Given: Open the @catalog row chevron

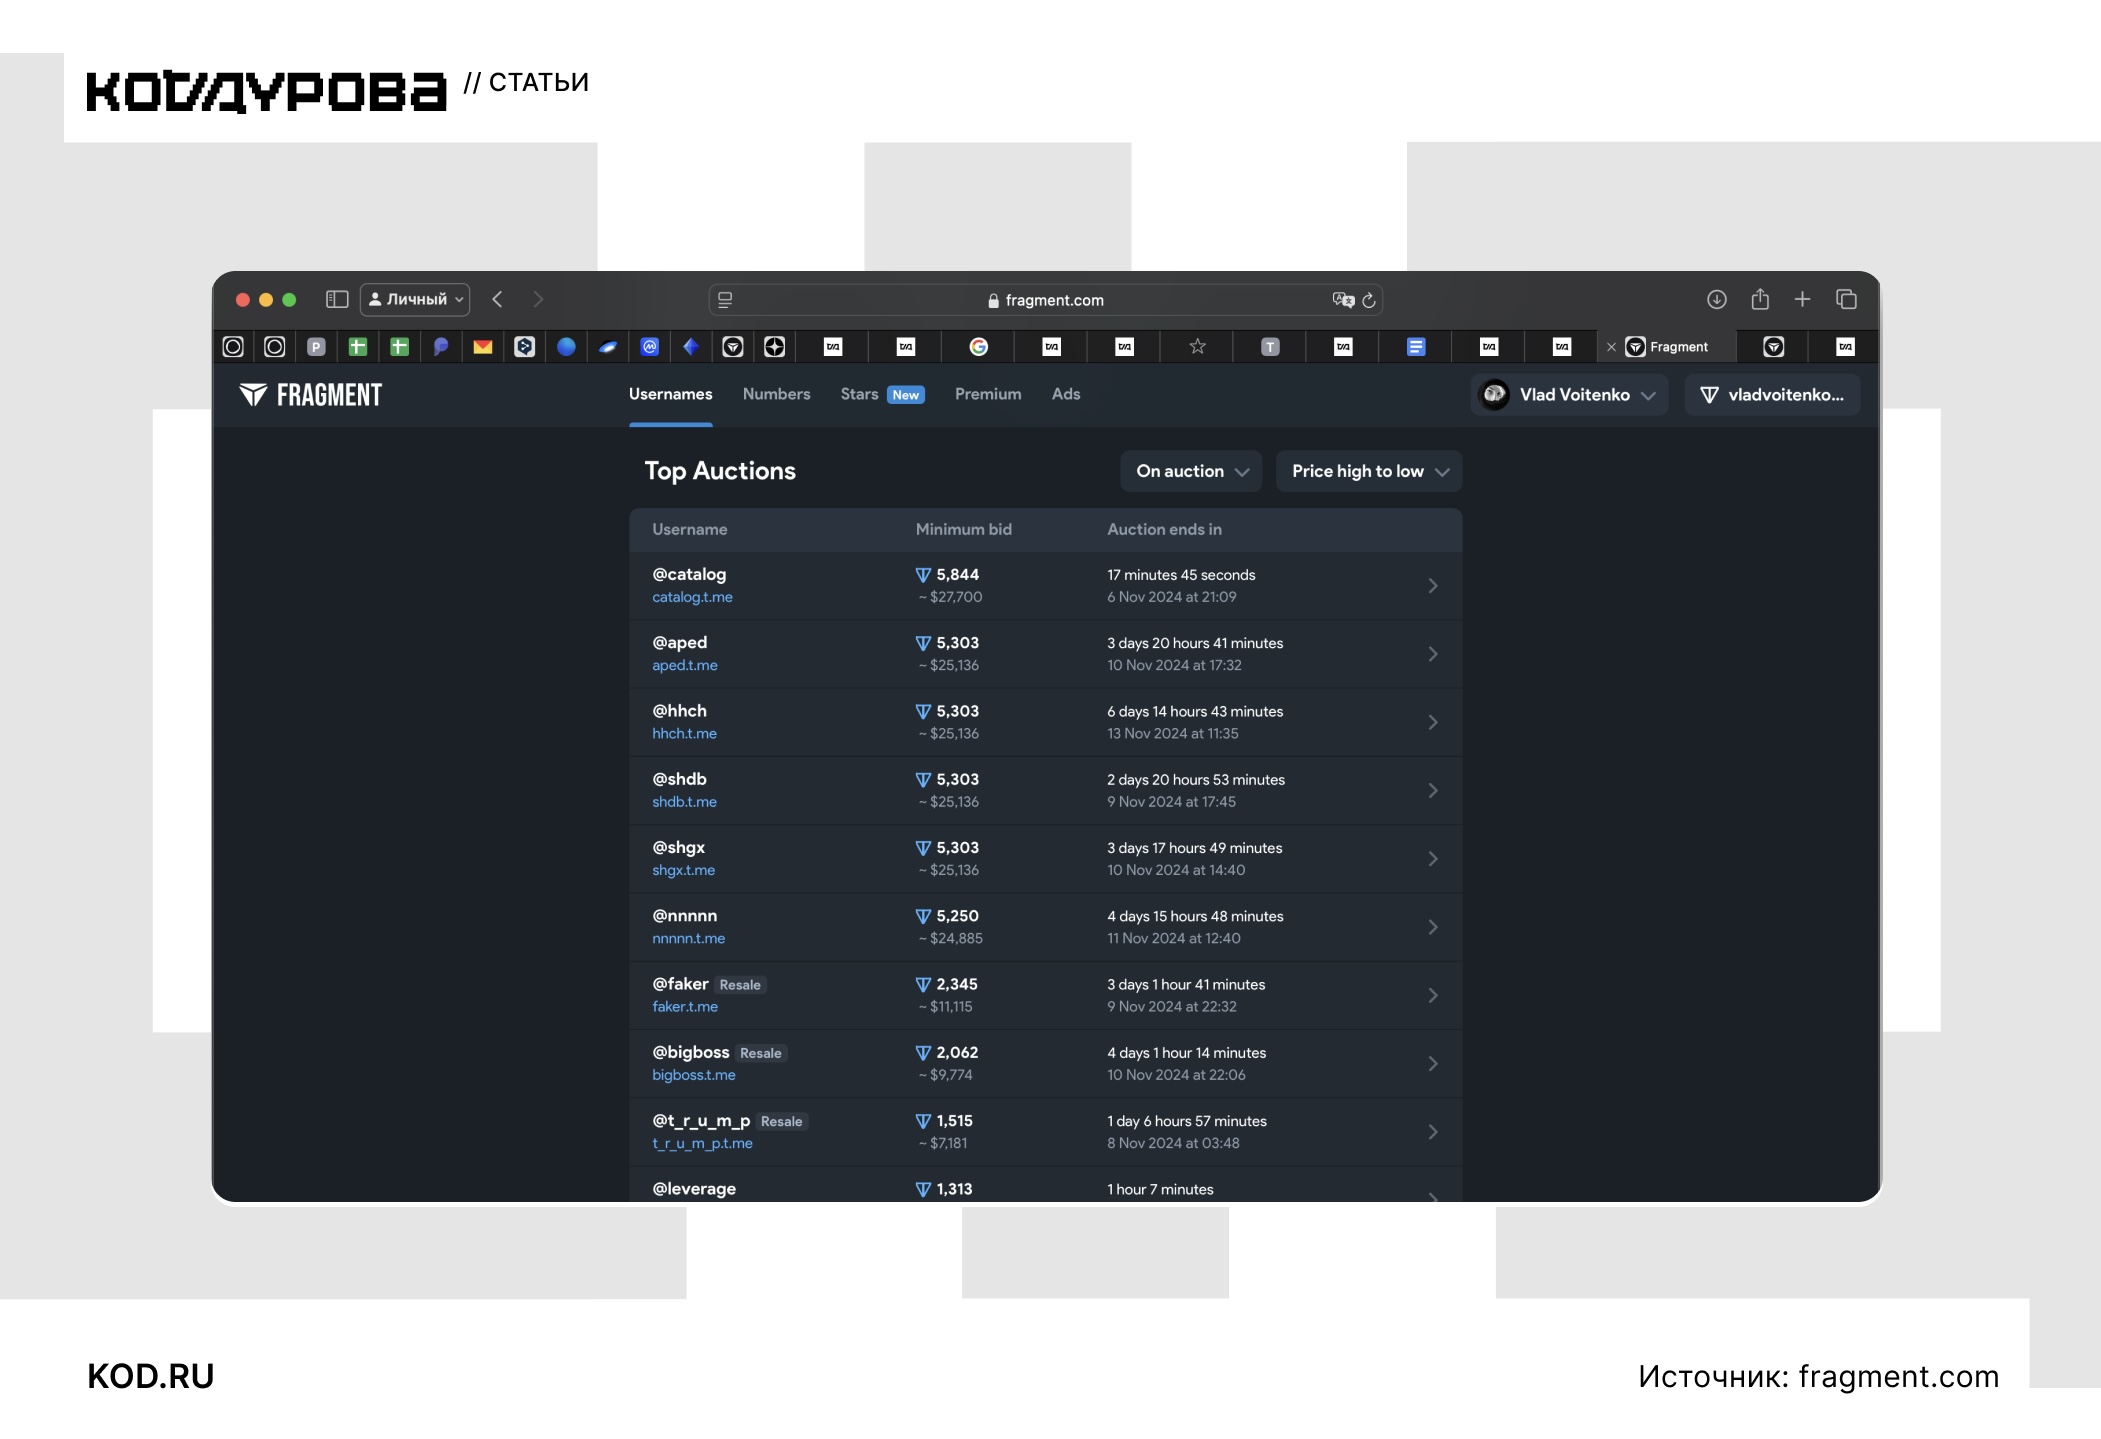Looking at the screenshot, I should pos(1433,586).
